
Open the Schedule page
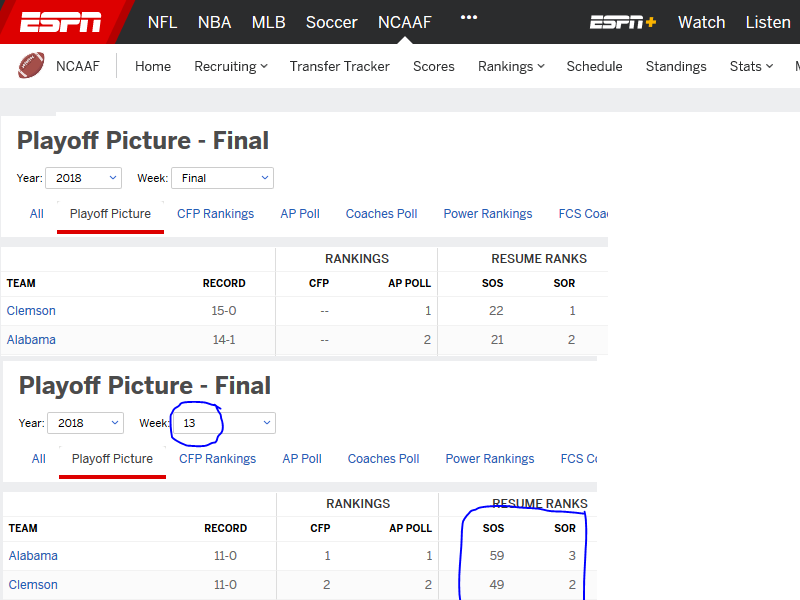[x=594, y=66]
